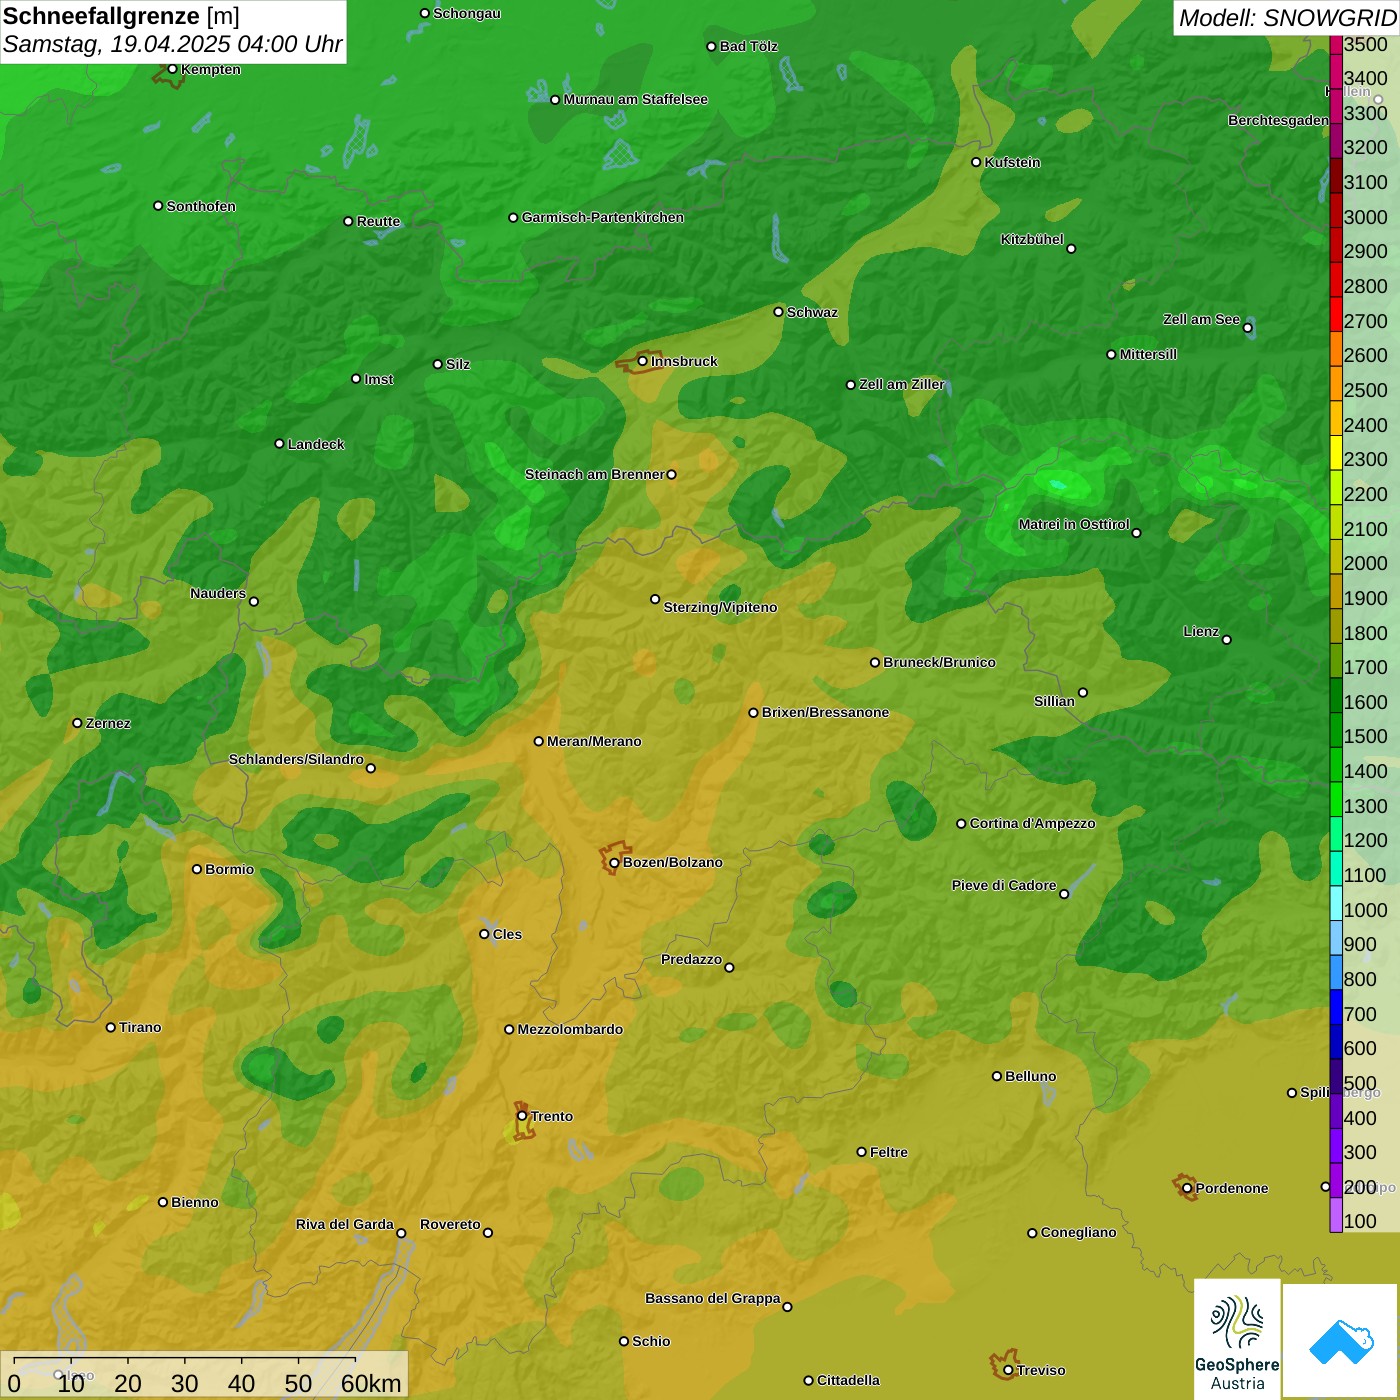Image resolution: width=1400 pixels, height=1400 pixels.
Task: Click the GeoSphere Austria logo
Action: [x=1237, y=1341]
